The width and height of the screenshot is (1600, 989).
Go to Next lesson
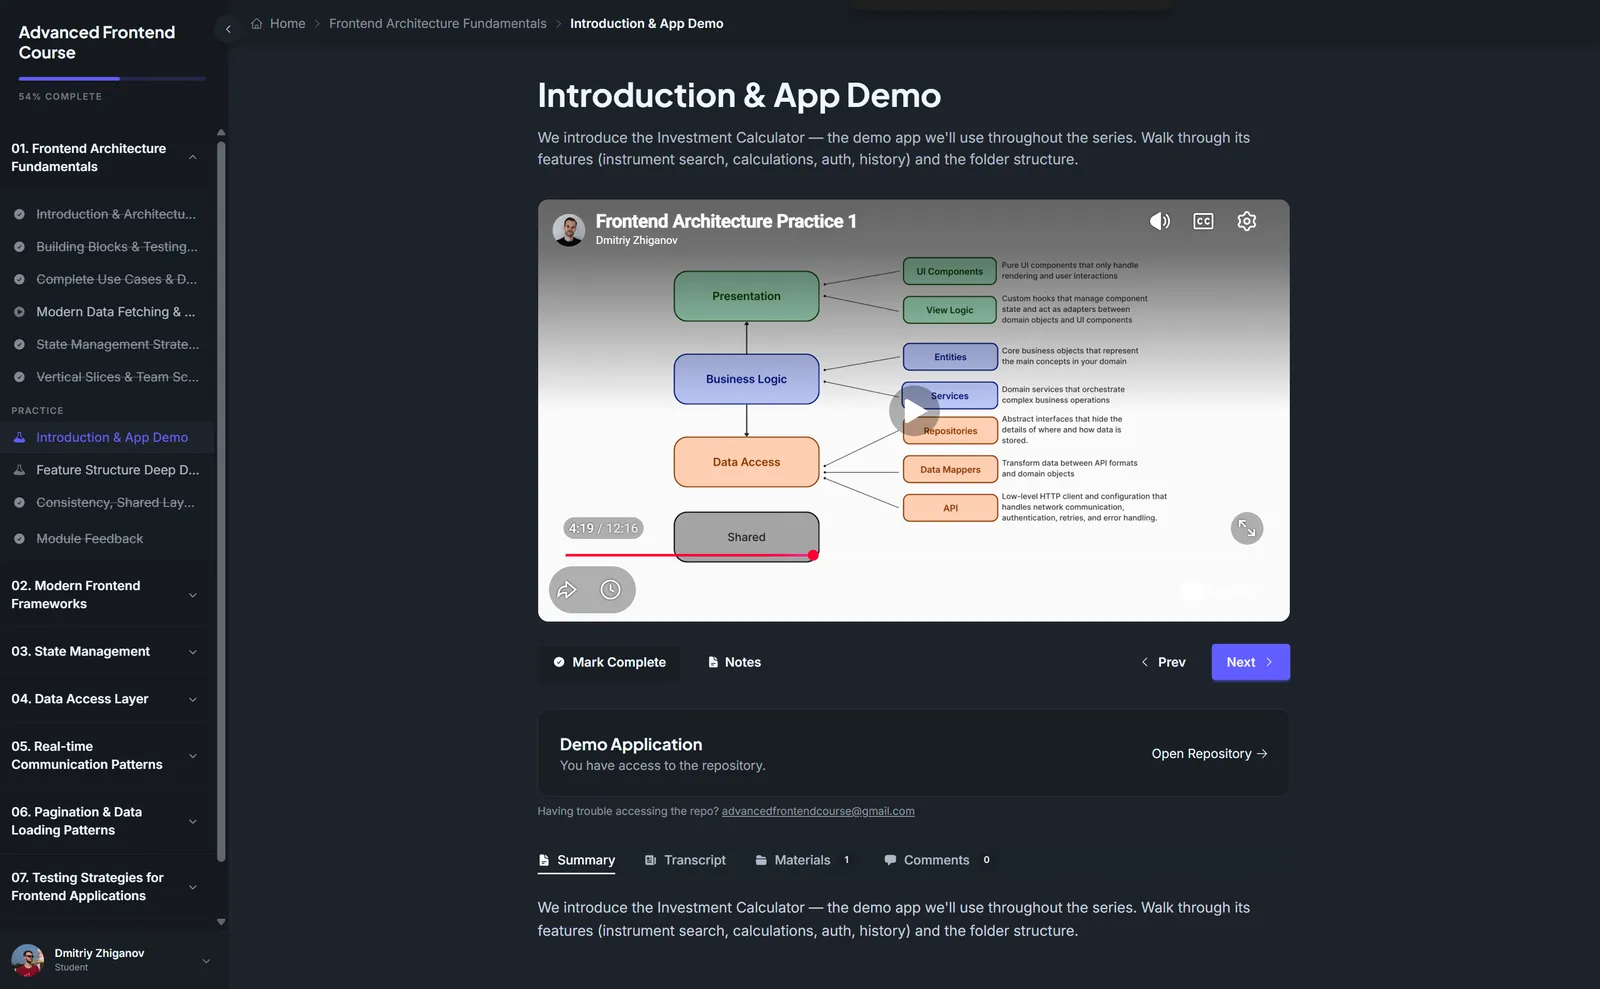click(x=1250, y=662)
